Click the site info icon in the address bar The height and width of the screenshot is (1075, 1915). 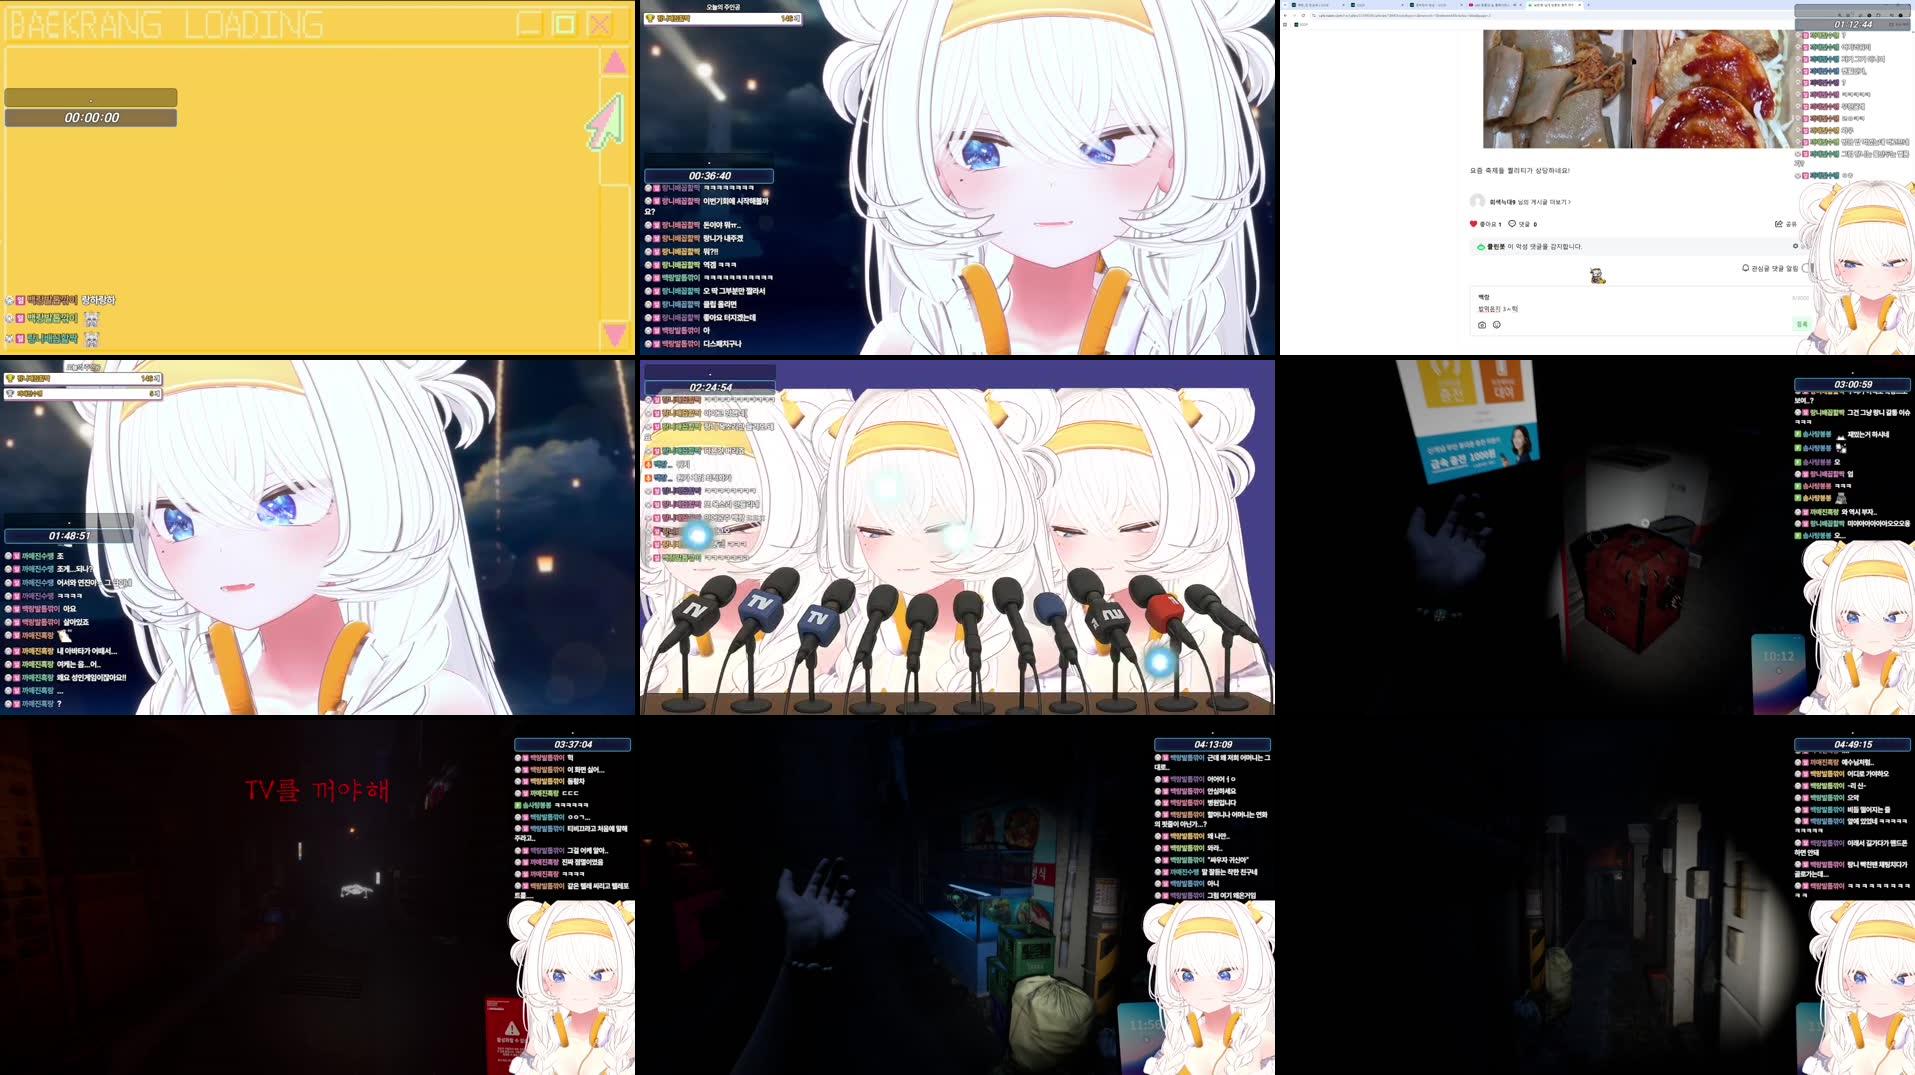[x=1314, y=15]
